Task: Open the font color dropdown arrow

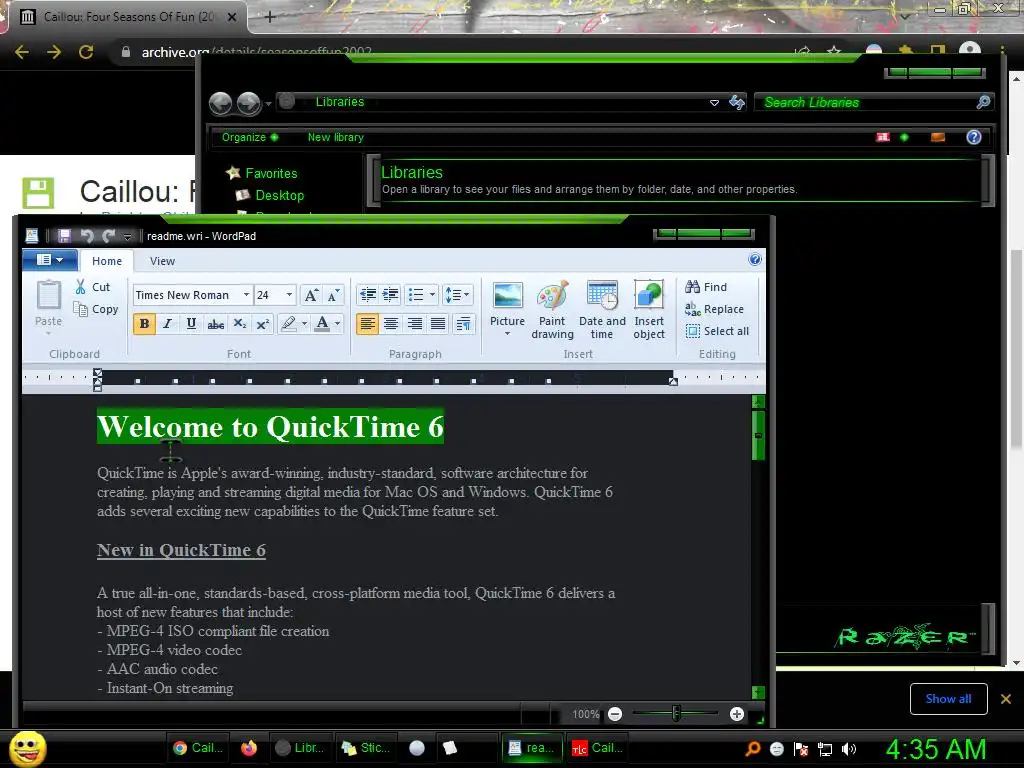Action: coord(338,323)
